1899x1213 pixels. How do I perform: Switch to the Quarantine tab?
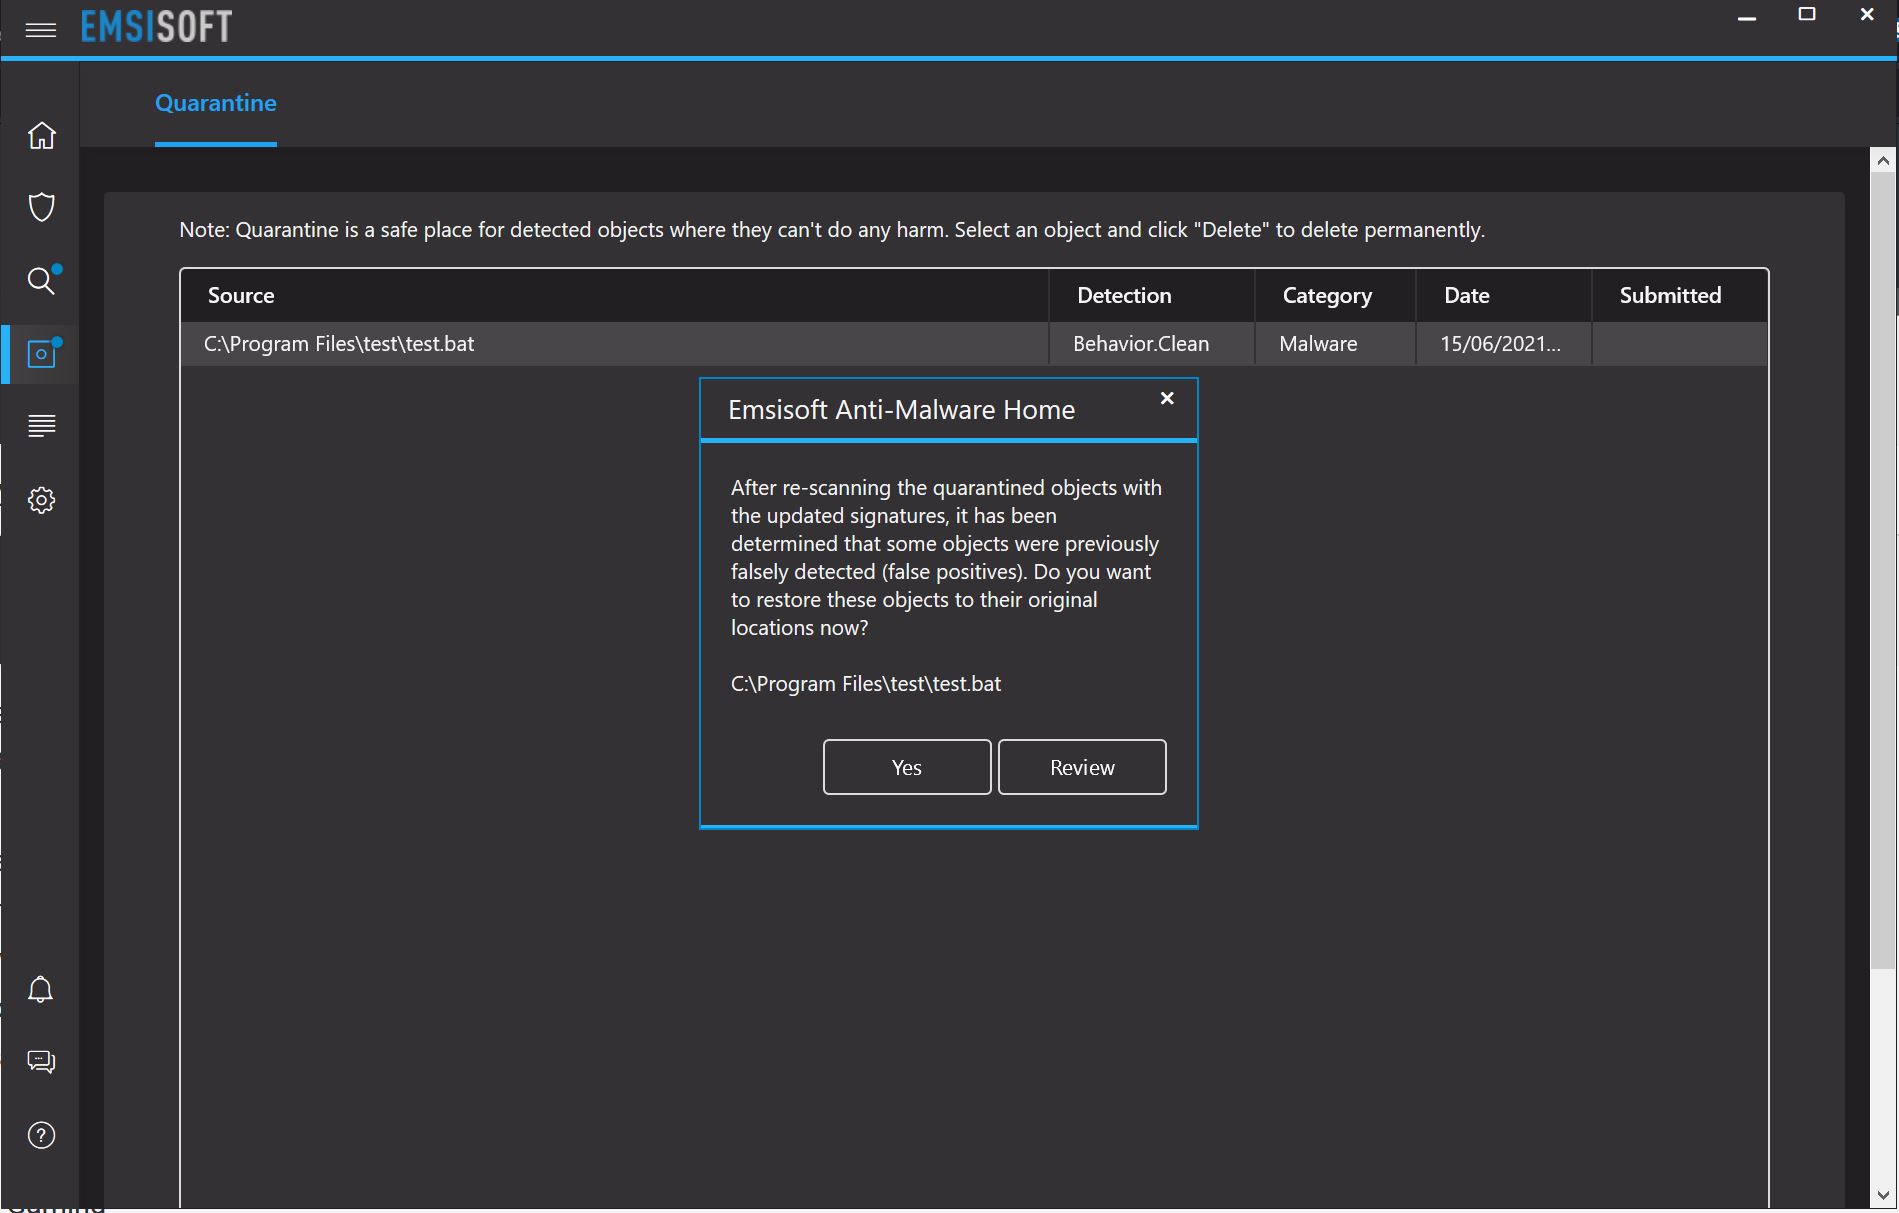[216, 103]
